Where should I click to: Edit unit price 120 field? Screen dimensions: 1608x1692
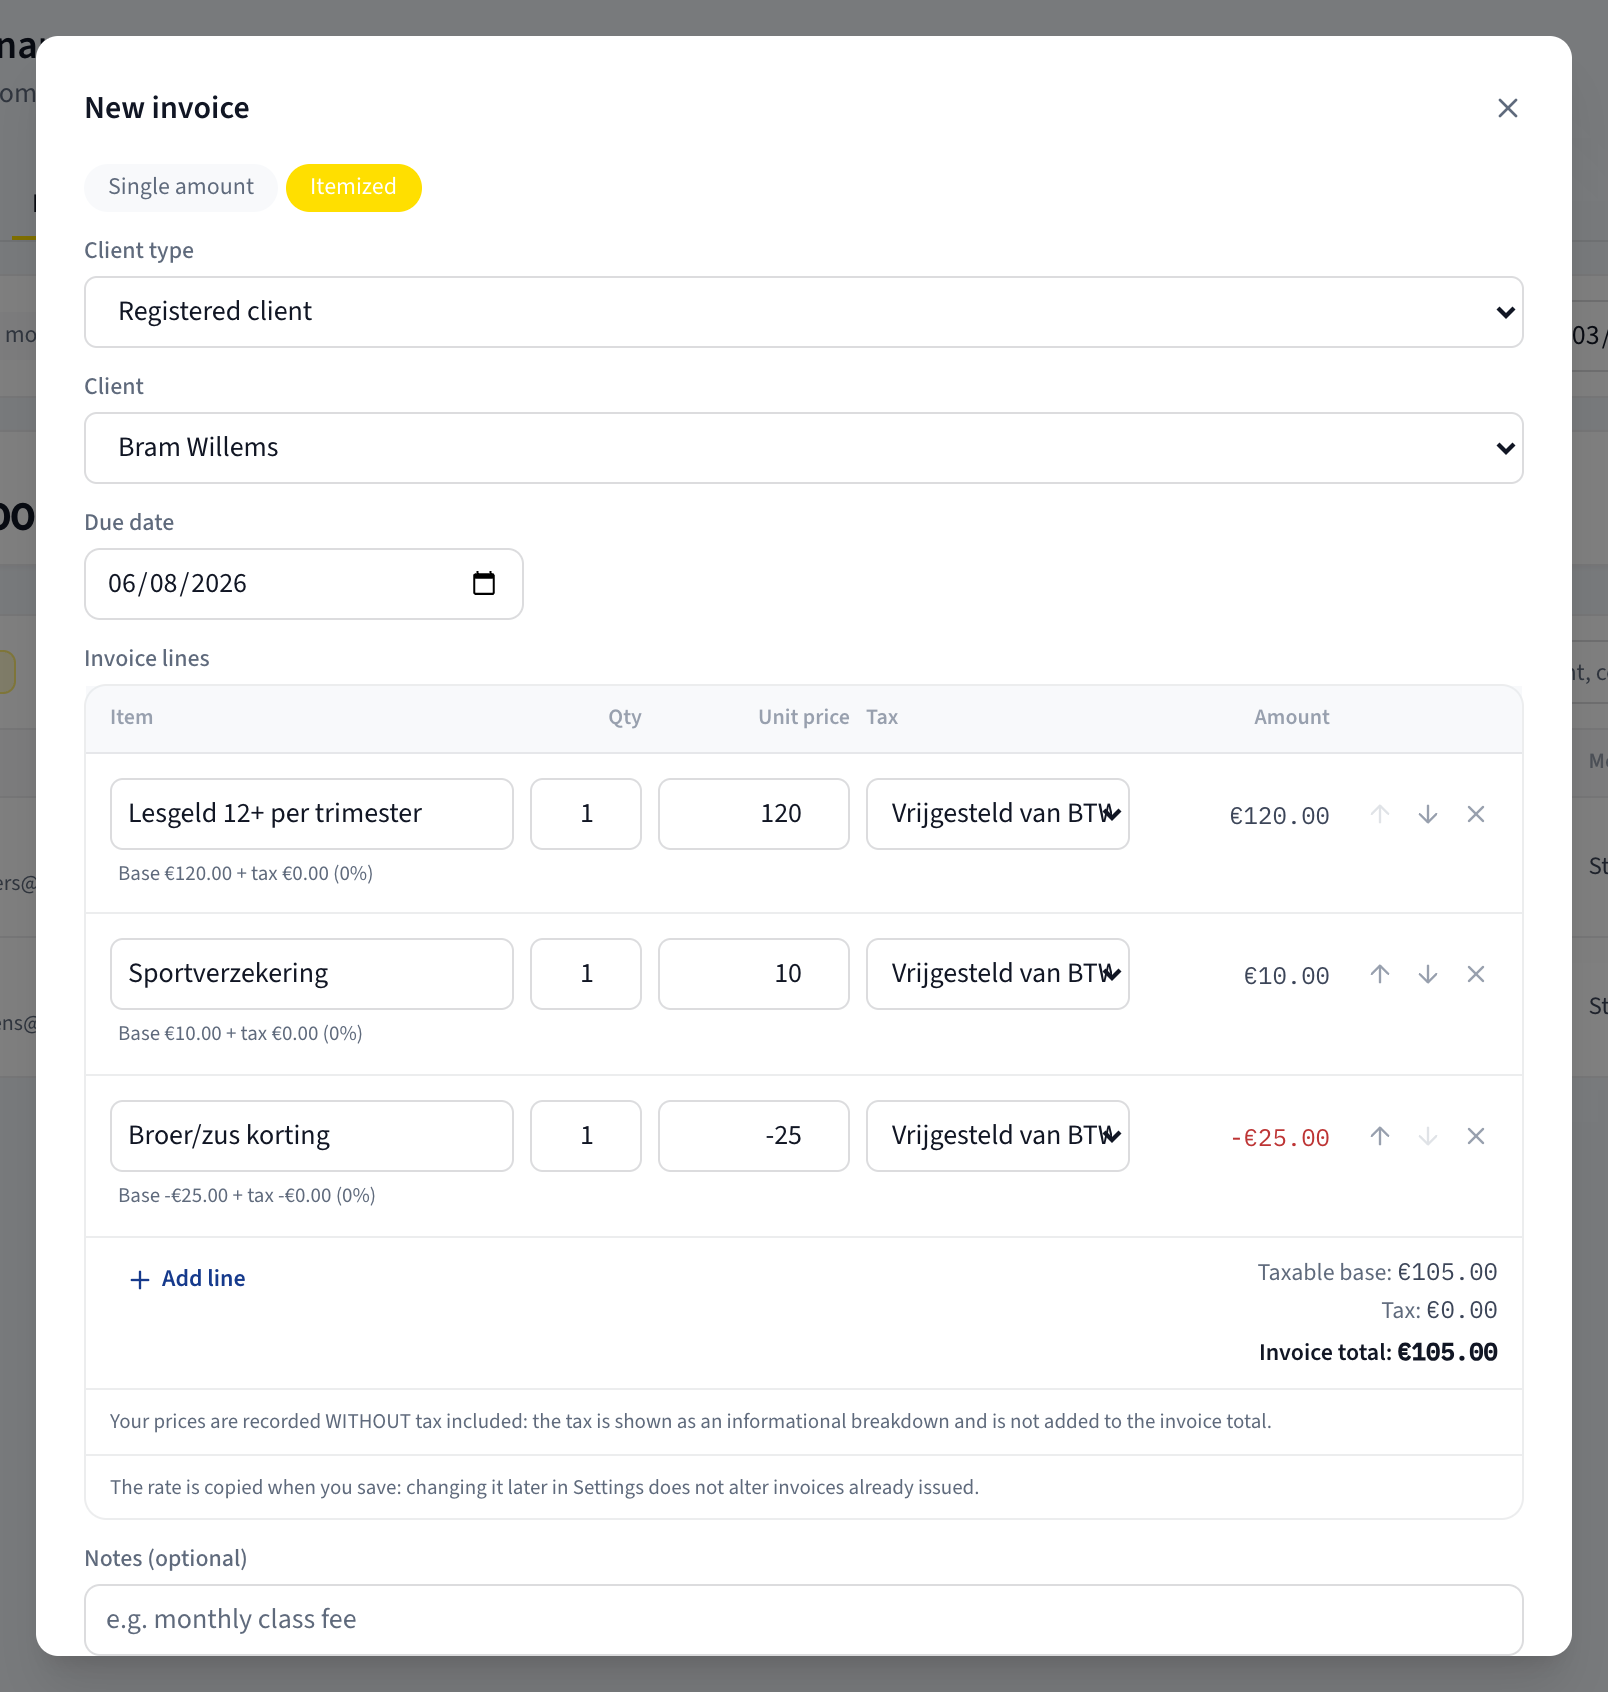pyautogui.click(x=754, y=814)
